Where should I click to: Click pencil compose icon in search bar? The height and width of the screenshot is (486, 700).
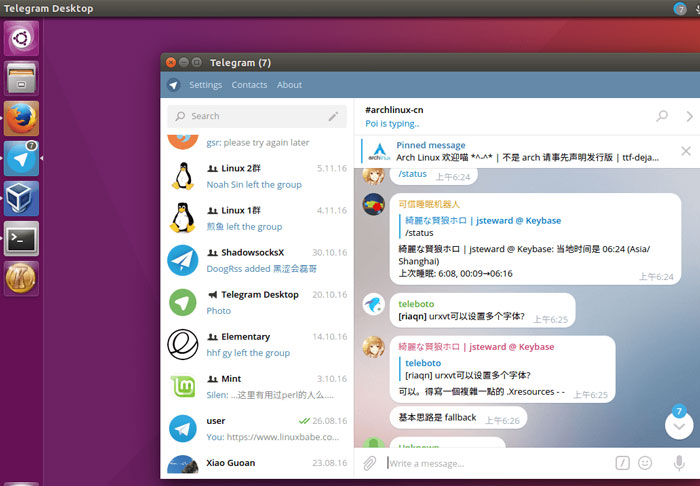333,116
